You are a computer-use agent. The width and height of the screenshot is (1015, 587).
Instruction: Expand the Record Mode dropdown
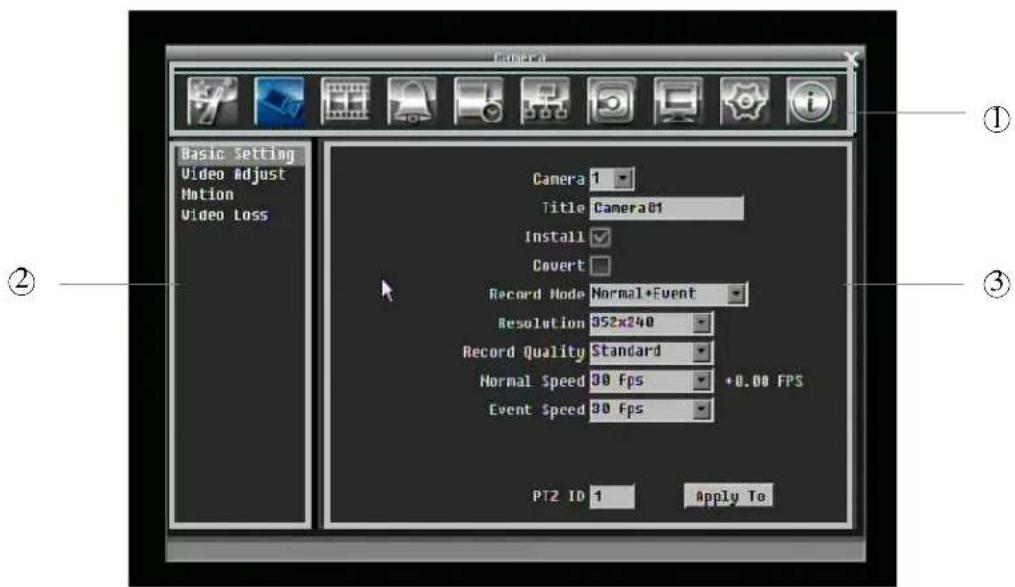tap(668, 294)
